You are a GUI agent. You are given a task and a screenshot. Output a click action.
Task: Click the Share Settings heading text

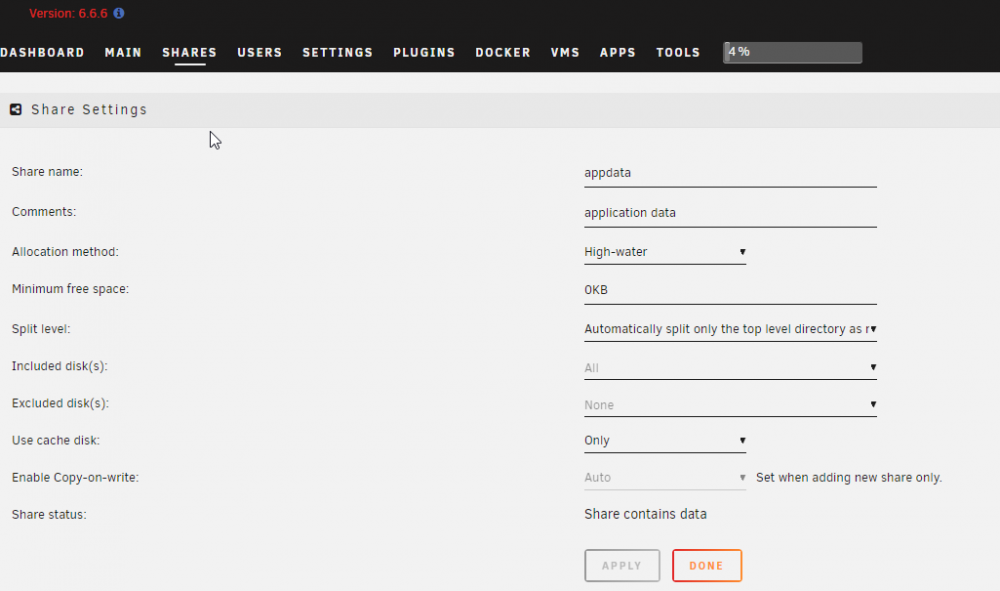[x=89, y=110]
